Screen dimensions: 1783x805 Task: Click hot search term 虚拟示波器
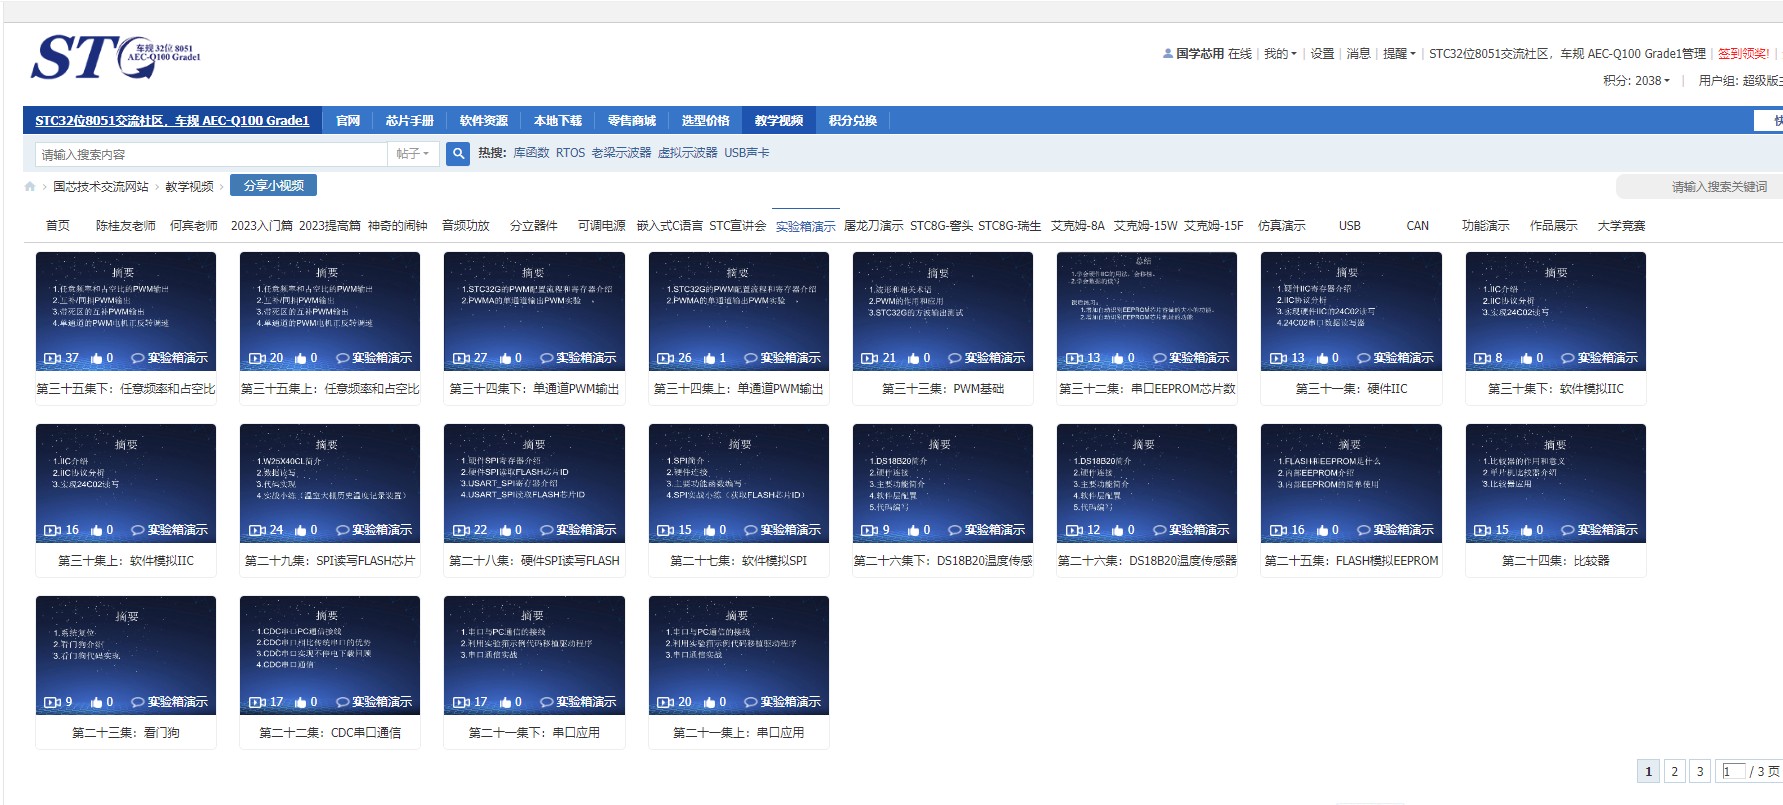pos(688,153)
